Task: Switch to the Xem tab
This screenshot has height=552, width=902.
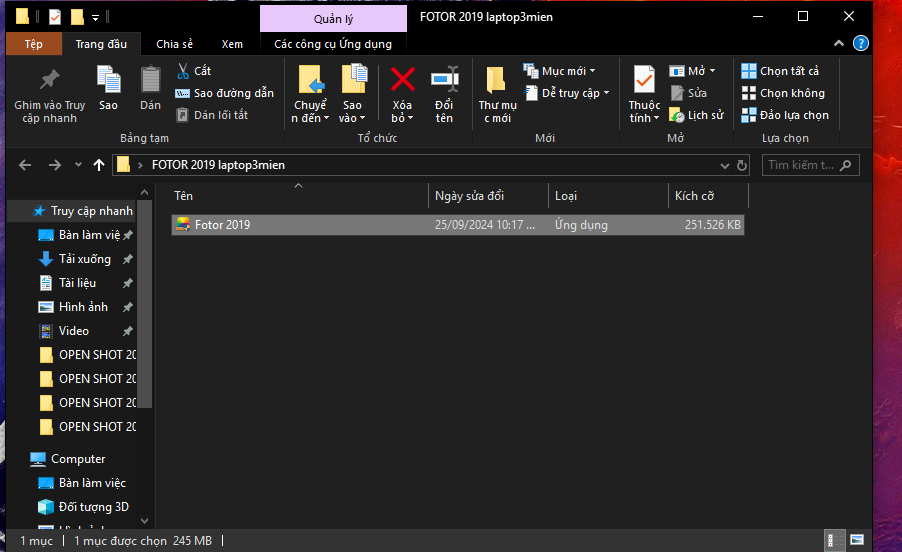Action: (232, 44)
